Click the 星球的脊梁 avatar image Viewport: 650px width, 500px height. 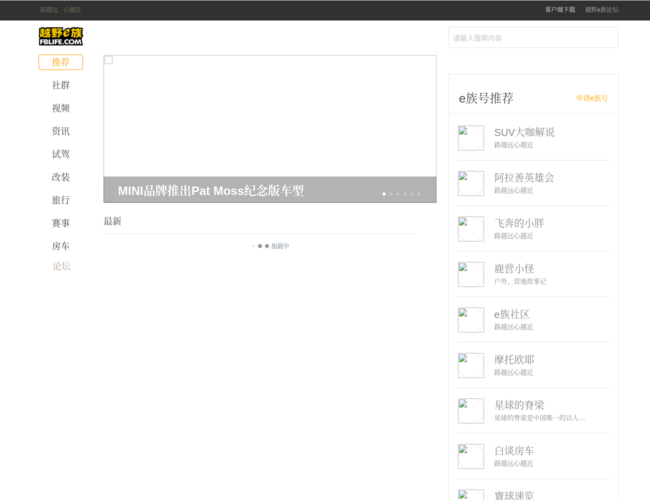click(471, 411)
